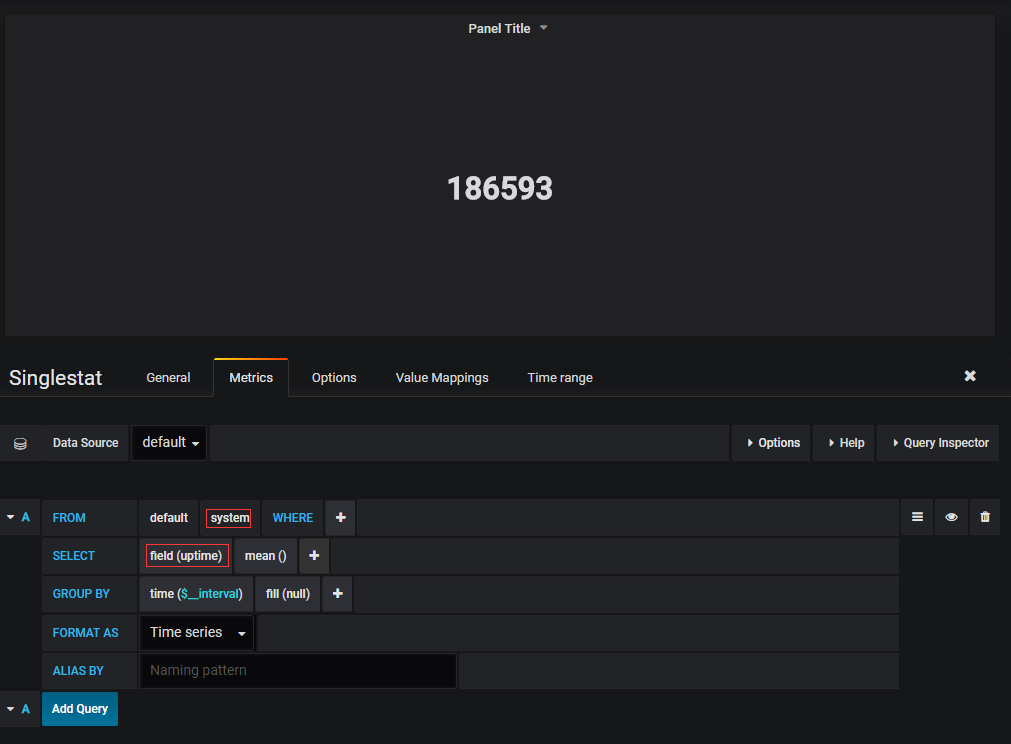Open the Time range tab
Image resolution: width=1011 pixels, height=744 pixels.
click(559, 377)
